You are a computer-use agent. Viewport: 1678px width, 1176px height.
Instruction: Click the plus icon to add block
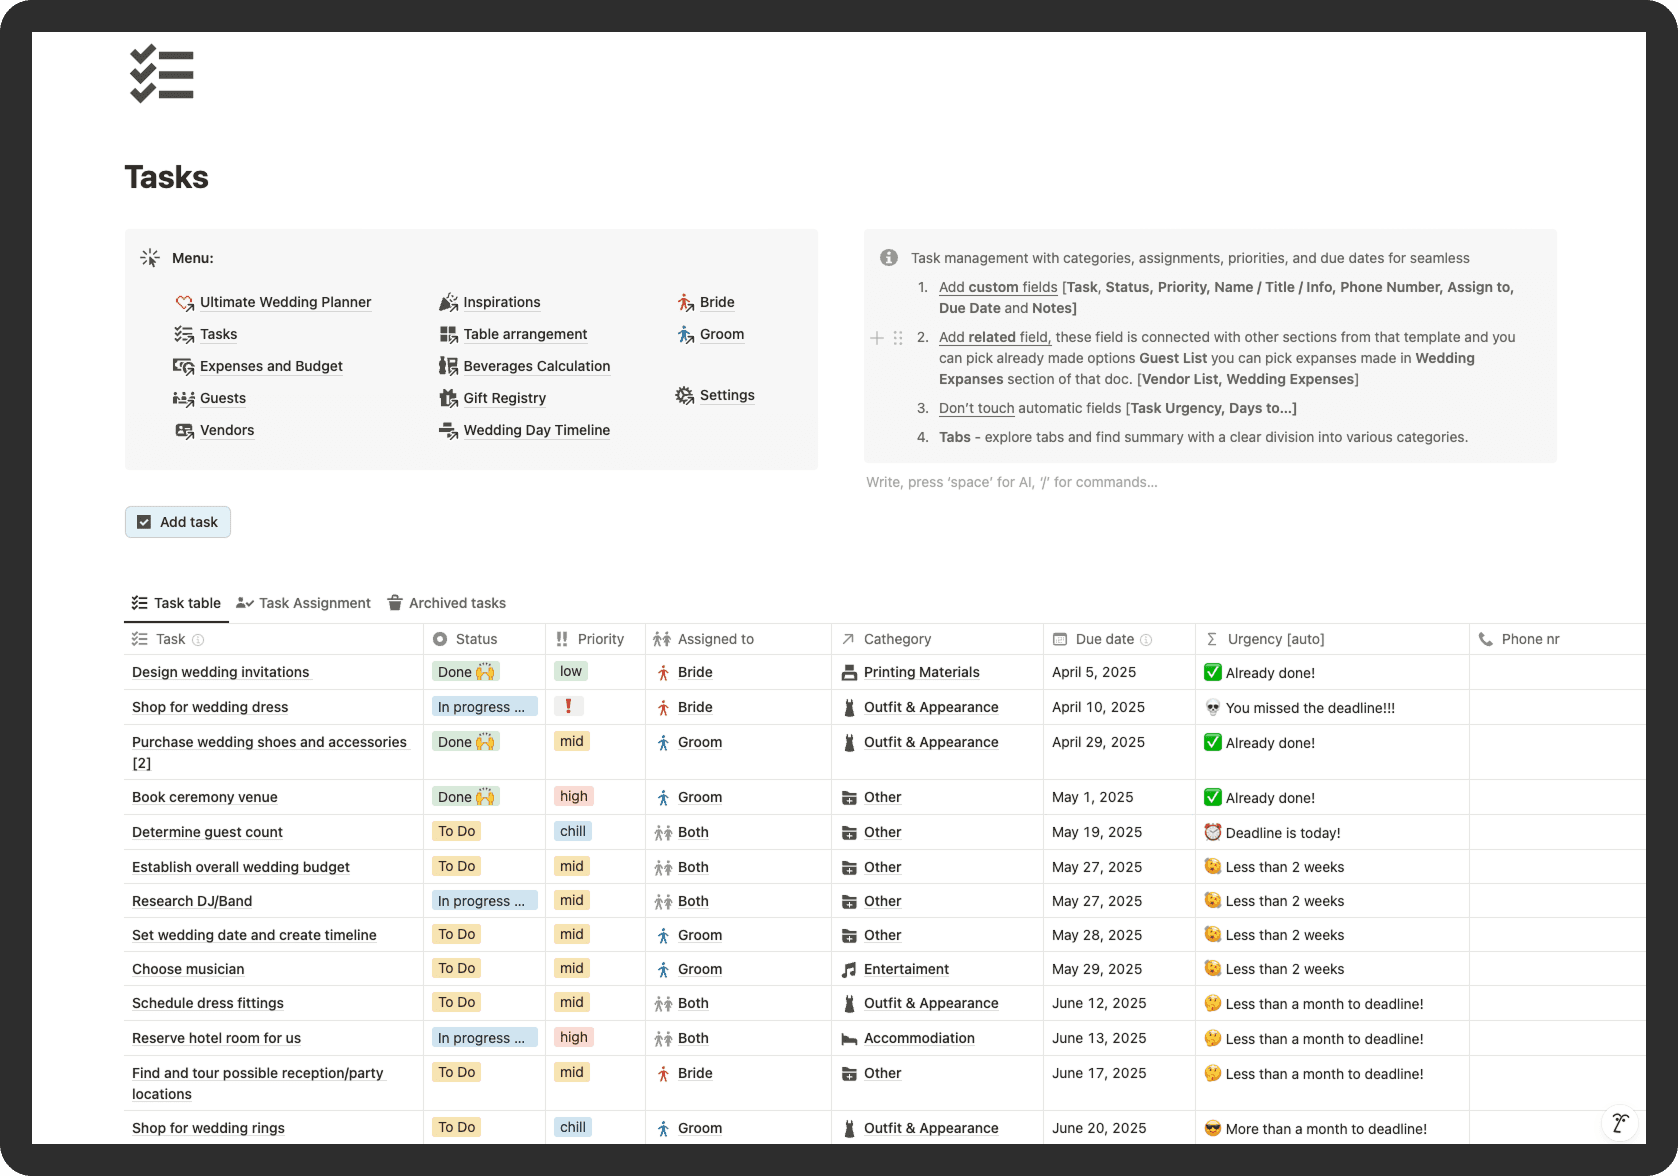click(877, 338)
